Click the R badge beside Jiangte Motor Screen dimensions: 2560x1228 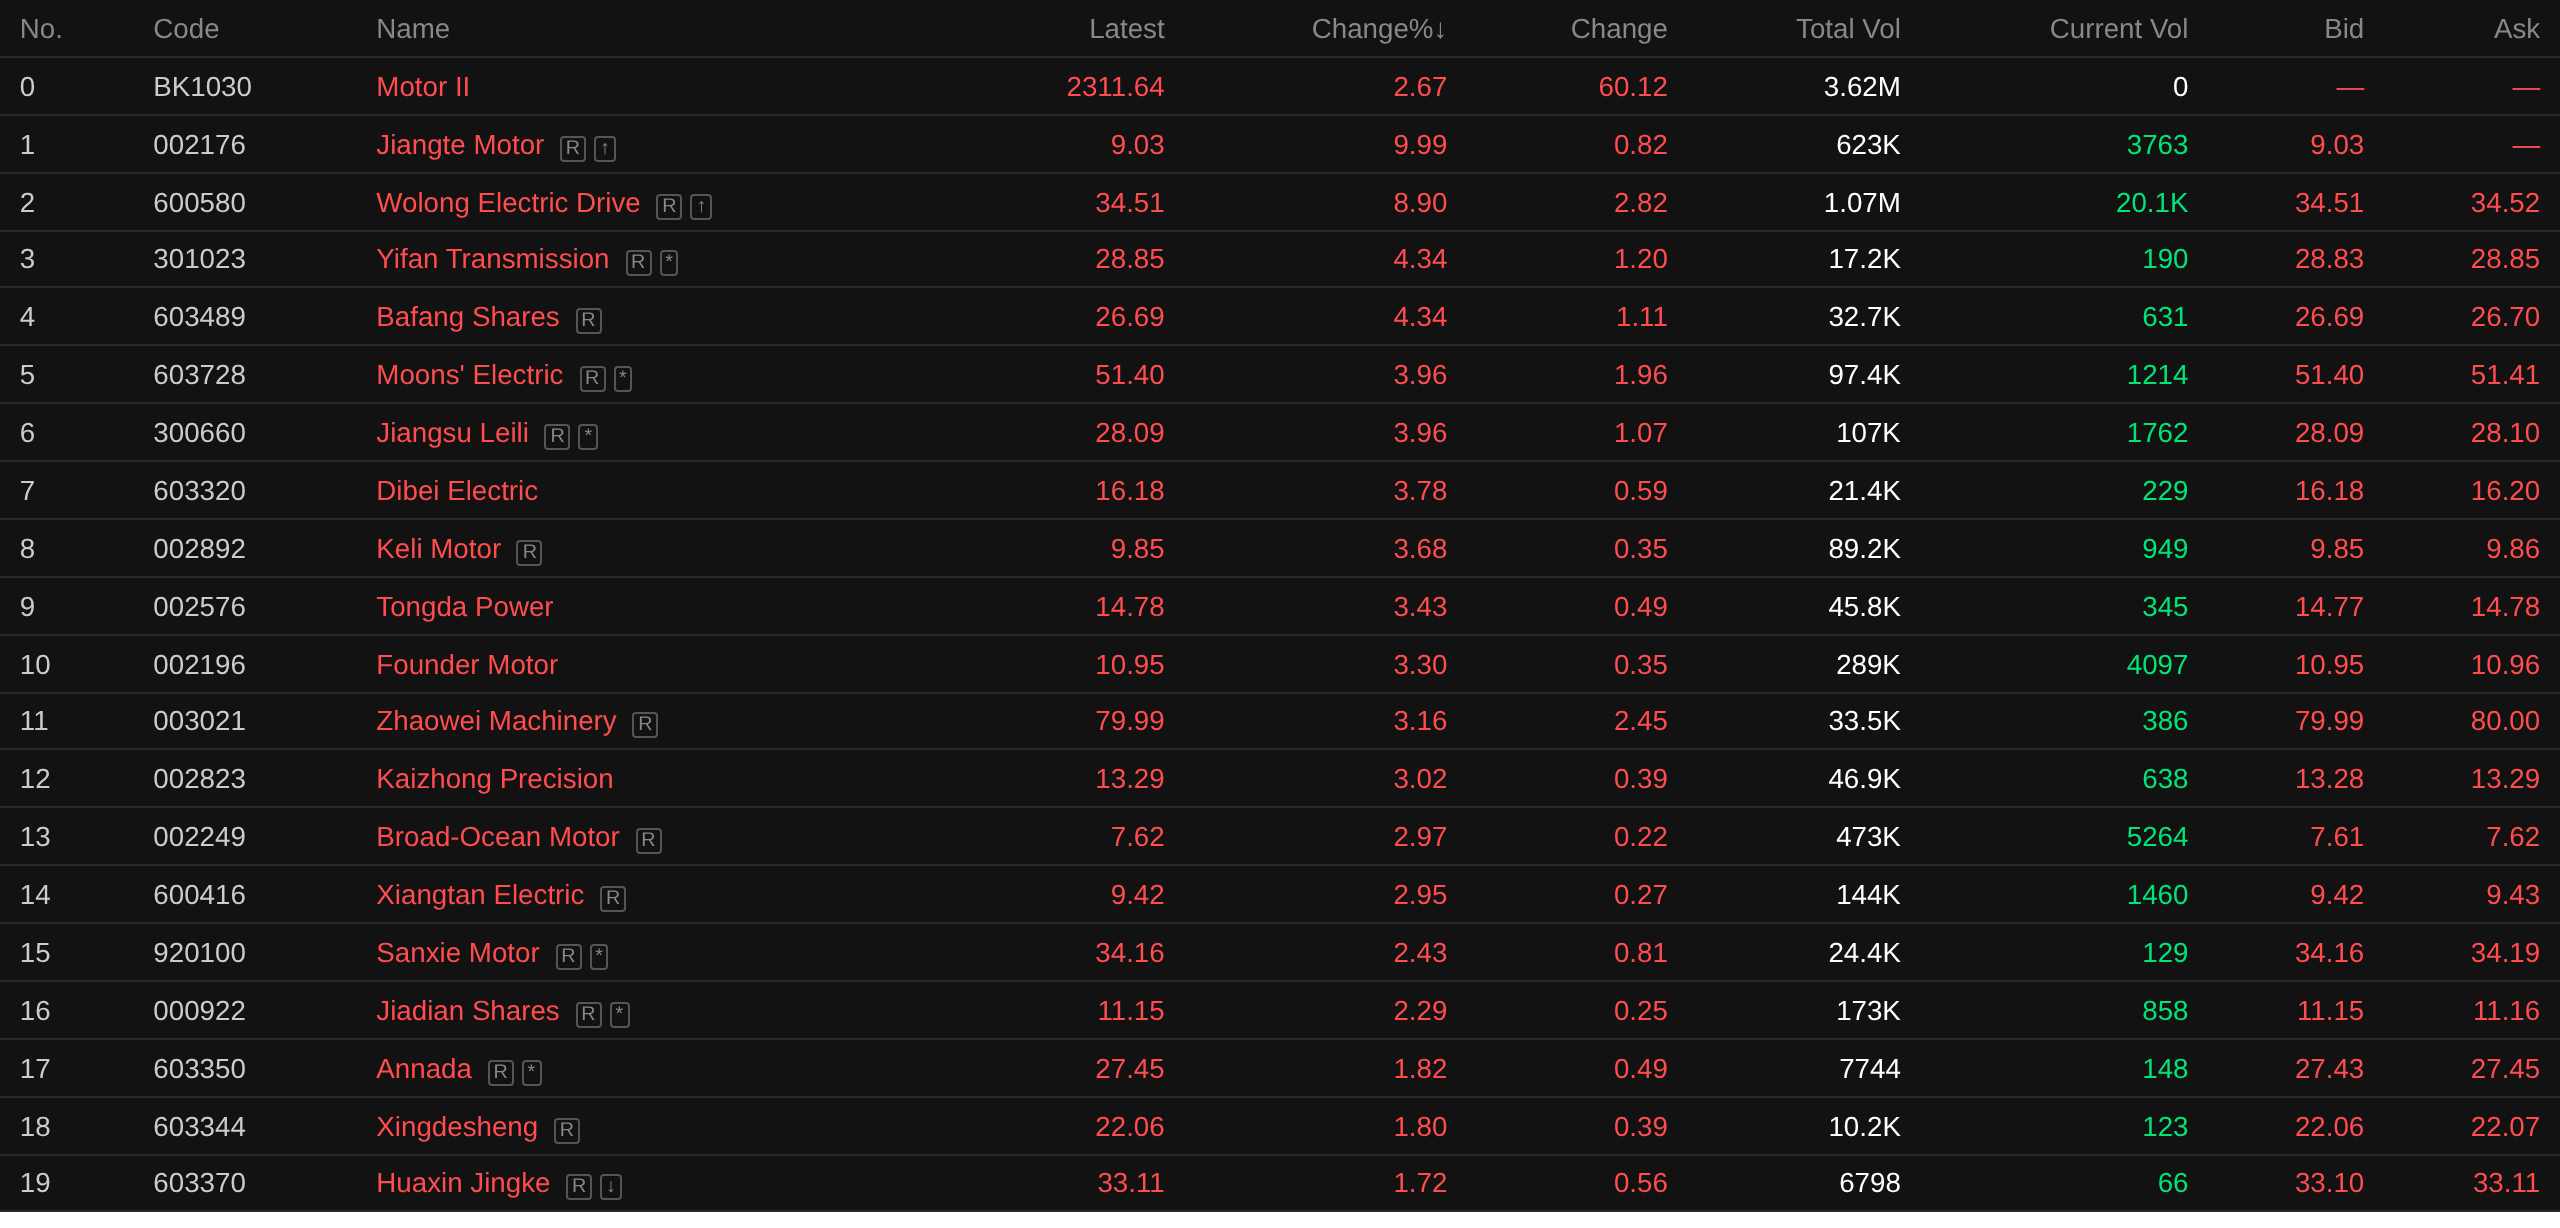(573, 148)
